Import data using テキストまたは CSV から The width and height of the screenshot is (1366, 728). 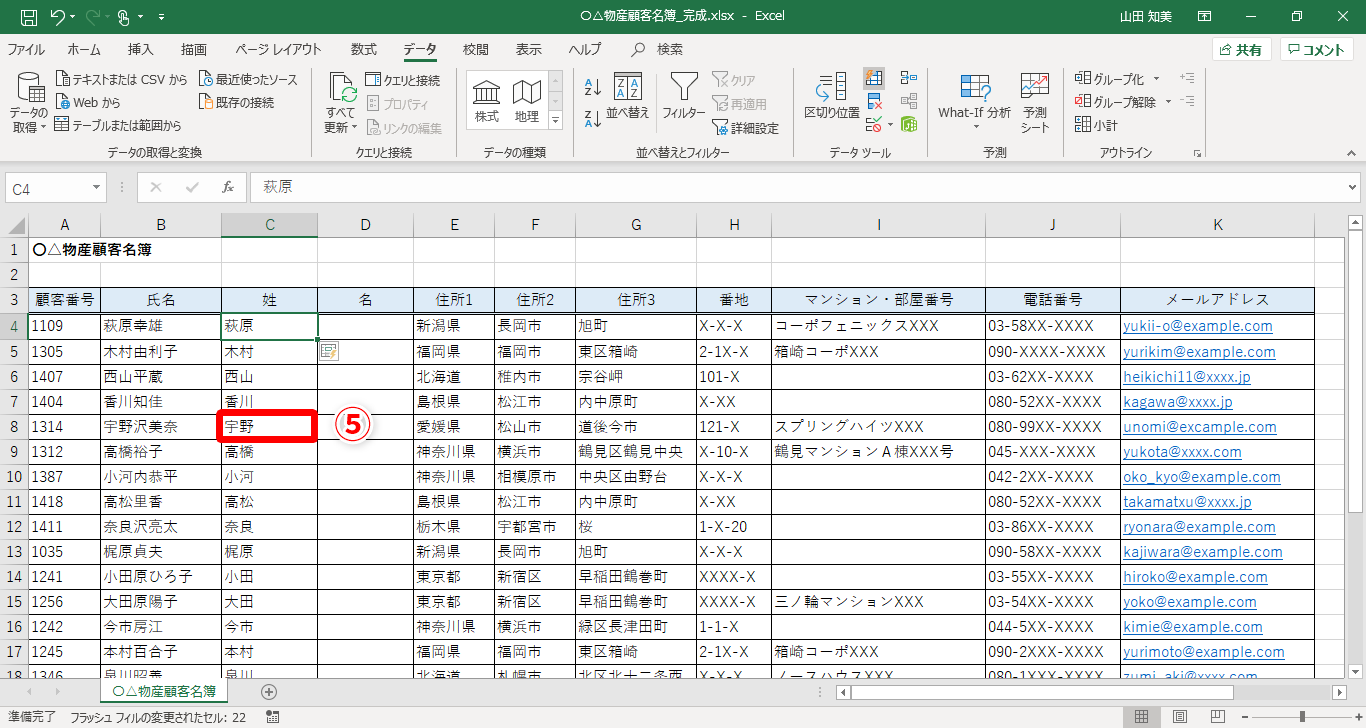pyautogui.click(x=122, y=79)
